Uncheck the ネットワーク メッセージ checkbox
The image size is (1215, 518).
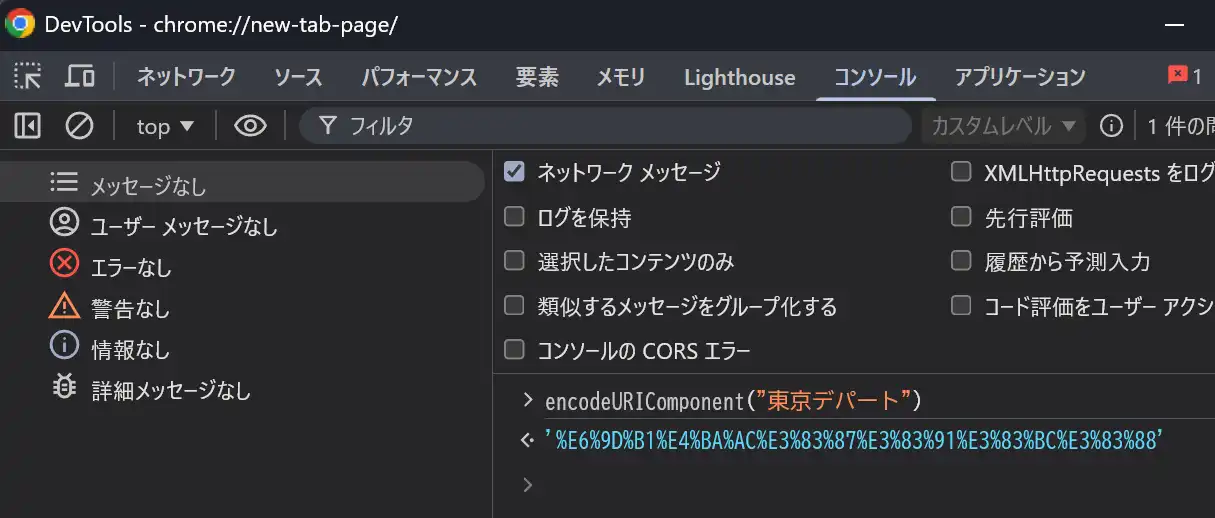click(x=514, y=172)
